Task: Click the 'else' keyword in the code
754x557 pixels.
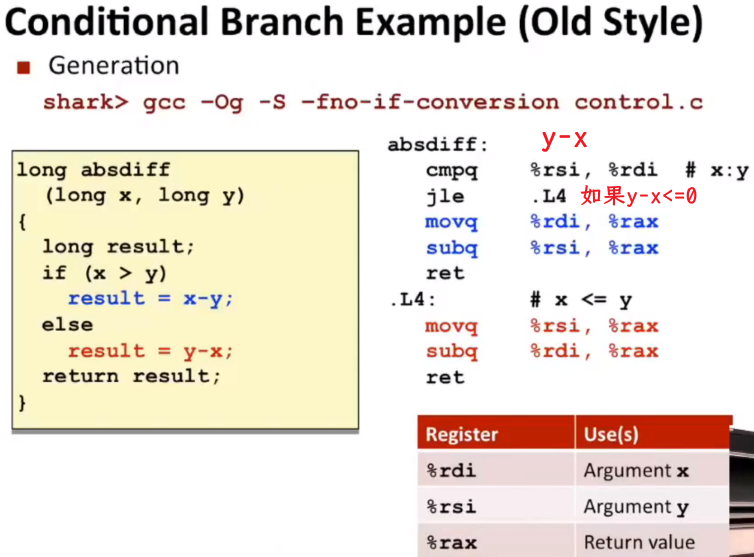Action: [x=67, y=325]
